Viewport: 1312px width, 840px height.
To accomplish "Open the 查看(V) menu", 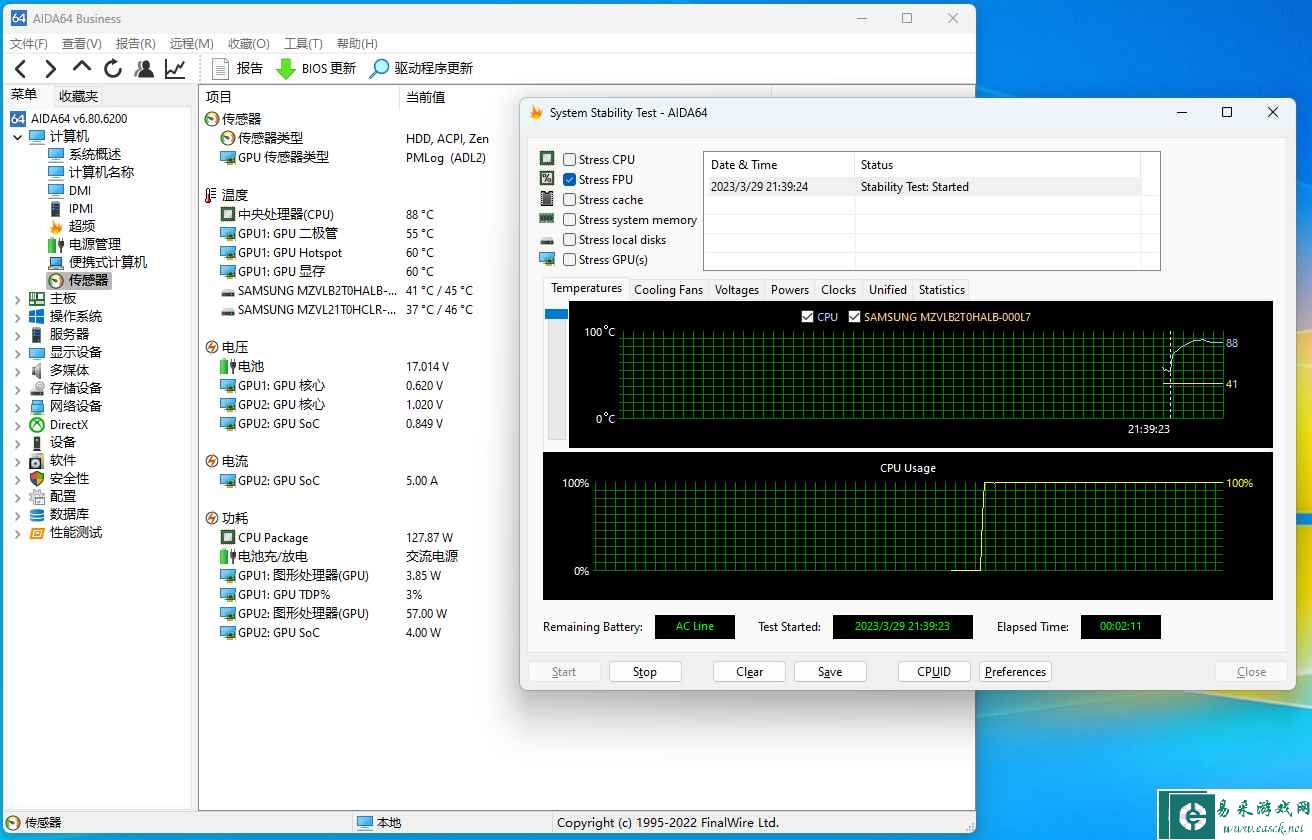I will click(82, 43).
